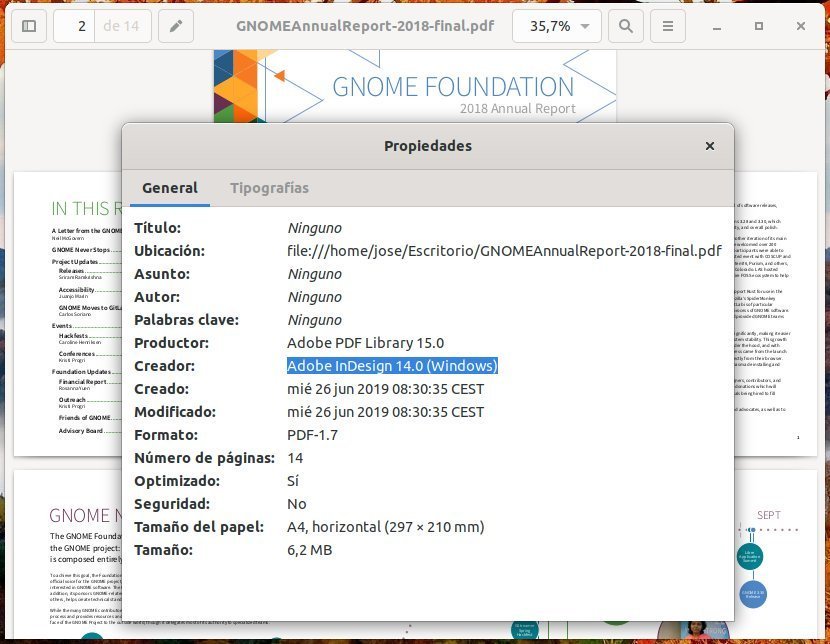Switch to the General tab
This screenshot has width=830, height=644.
[x=170, y=188]
